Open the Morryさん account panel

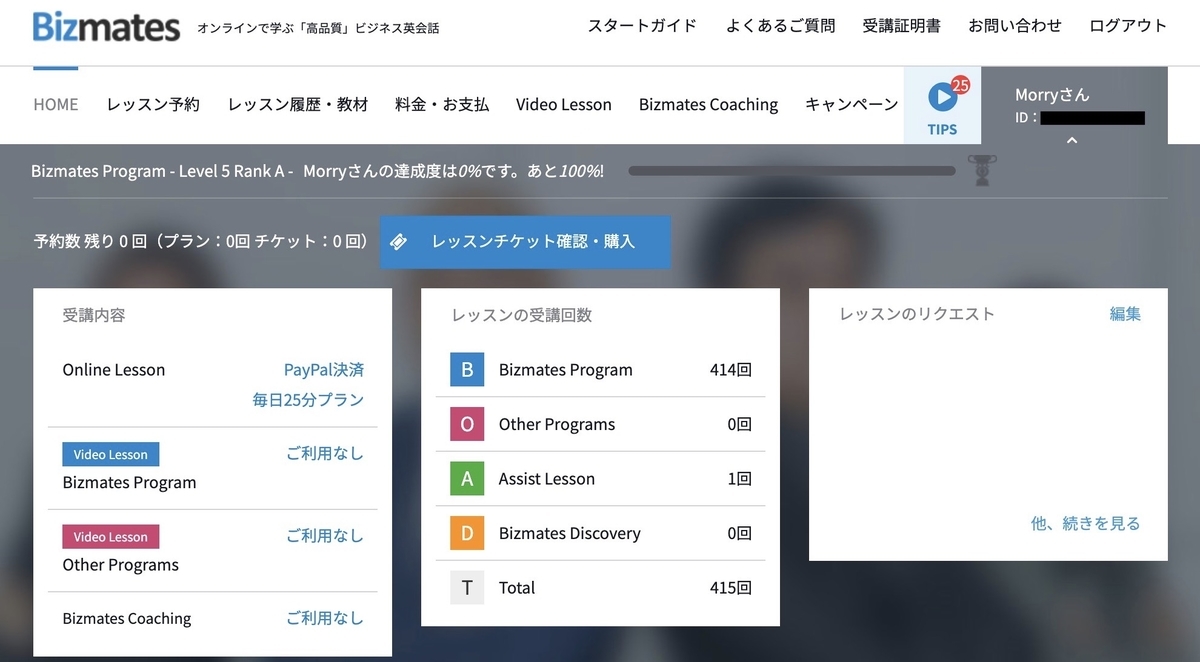click(x=1074, y=105)
